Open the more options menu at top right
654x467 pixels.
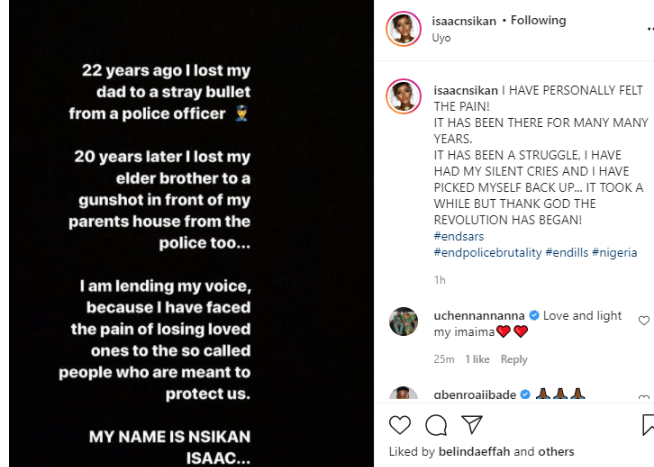coord(647,29)
